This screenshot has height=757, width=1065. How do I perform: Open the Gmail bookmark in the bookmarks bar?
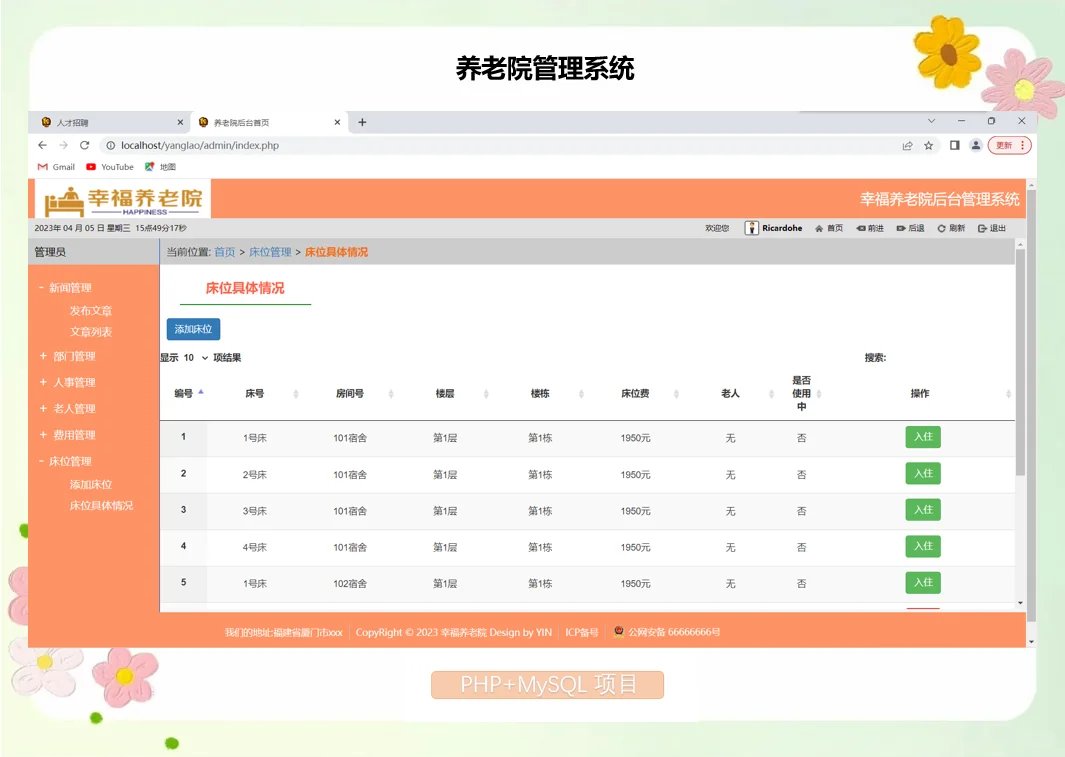(x=55, y=166)
